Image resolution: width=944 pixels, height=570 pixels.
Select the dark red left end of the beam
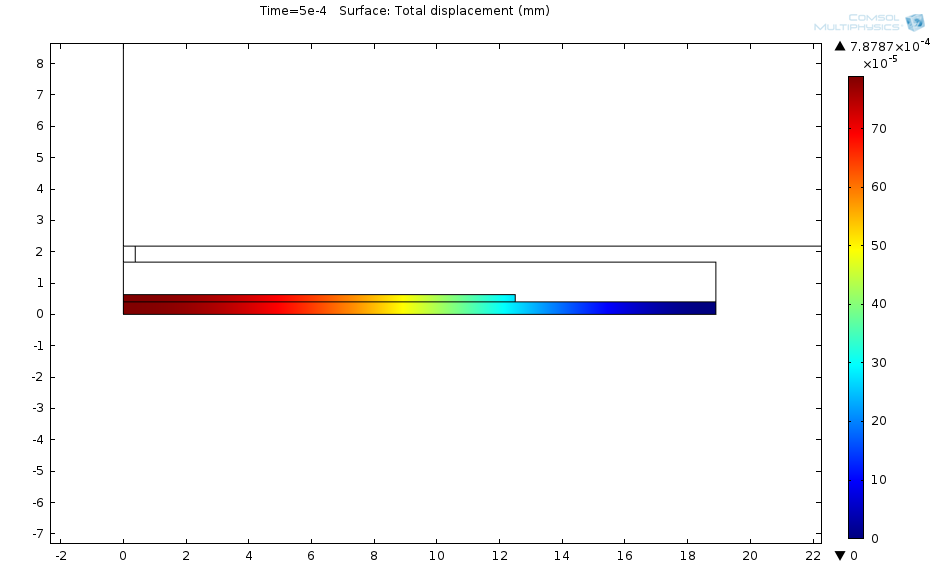click(x=140, y=305)
